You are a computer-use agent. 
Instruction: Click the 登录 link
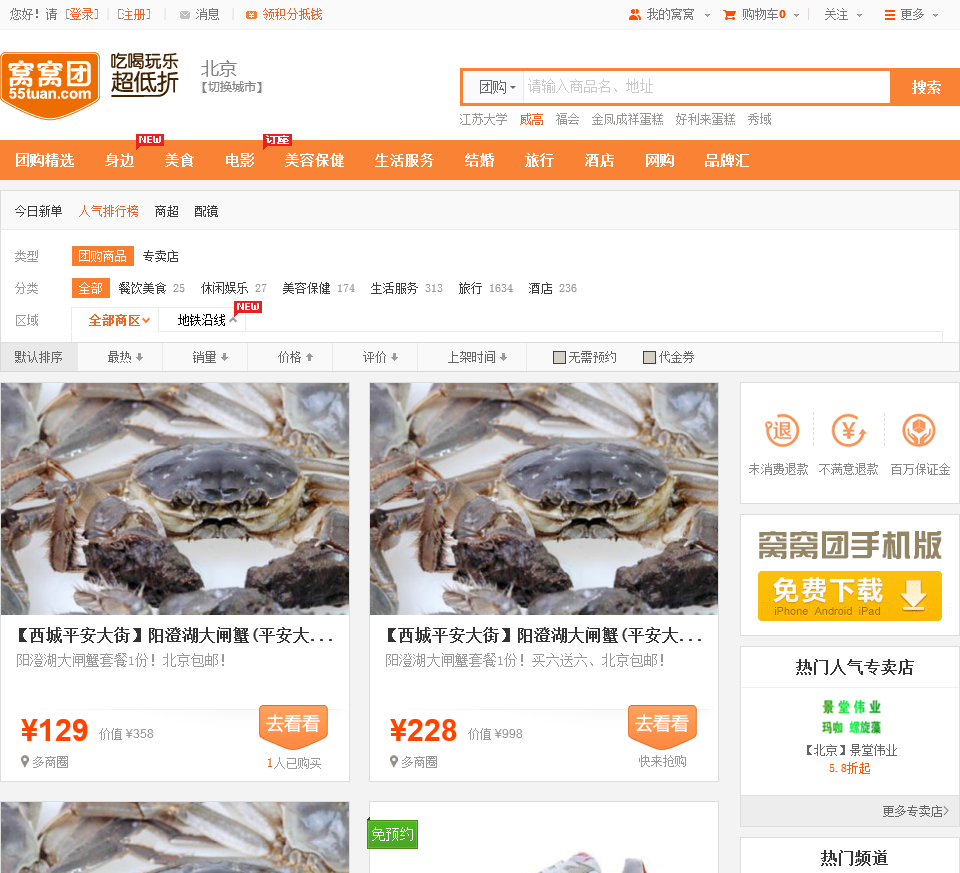click(81, 15)
